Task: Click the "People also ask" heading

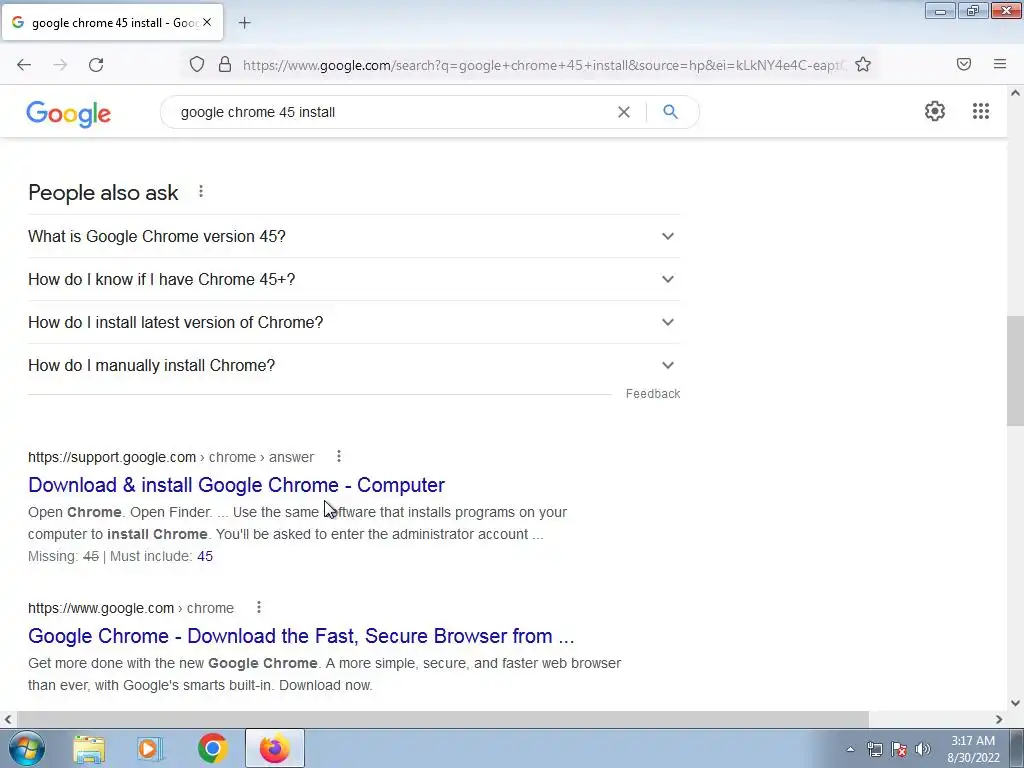Action: tap(103, 193)
